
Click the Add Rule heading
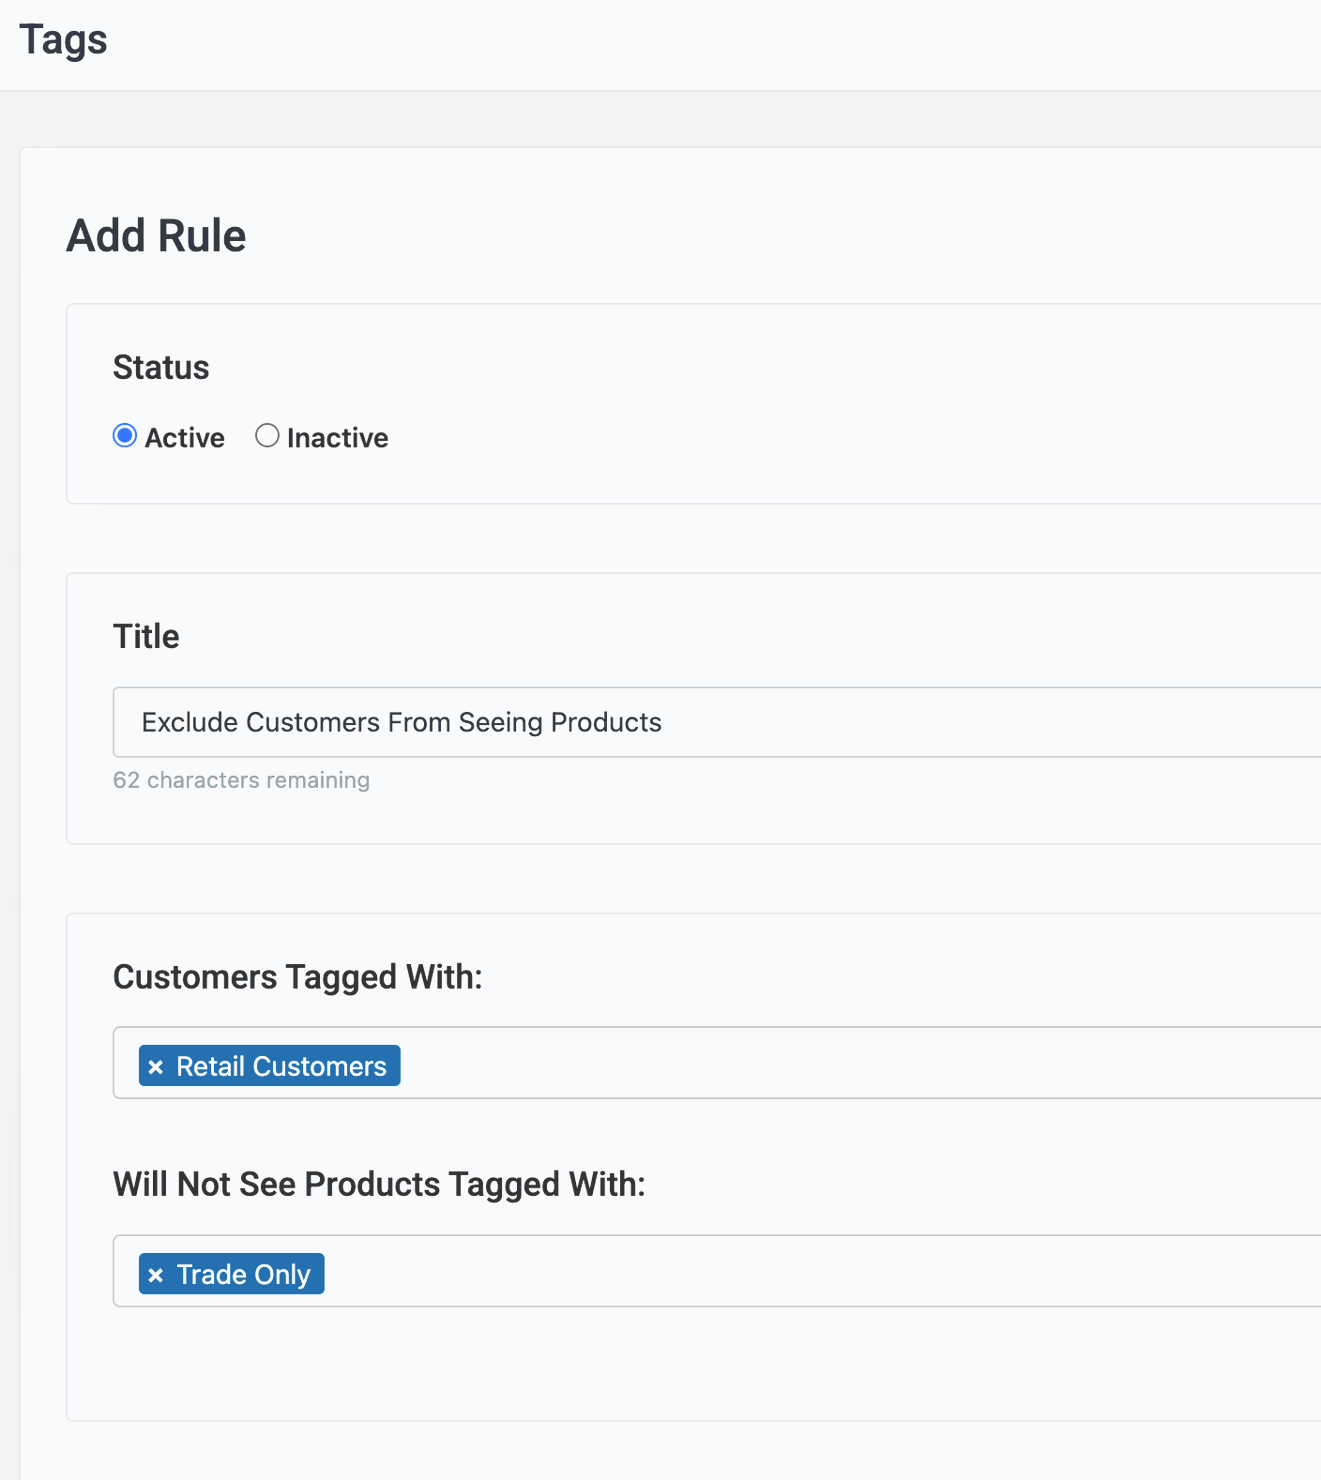pos(156,236)
